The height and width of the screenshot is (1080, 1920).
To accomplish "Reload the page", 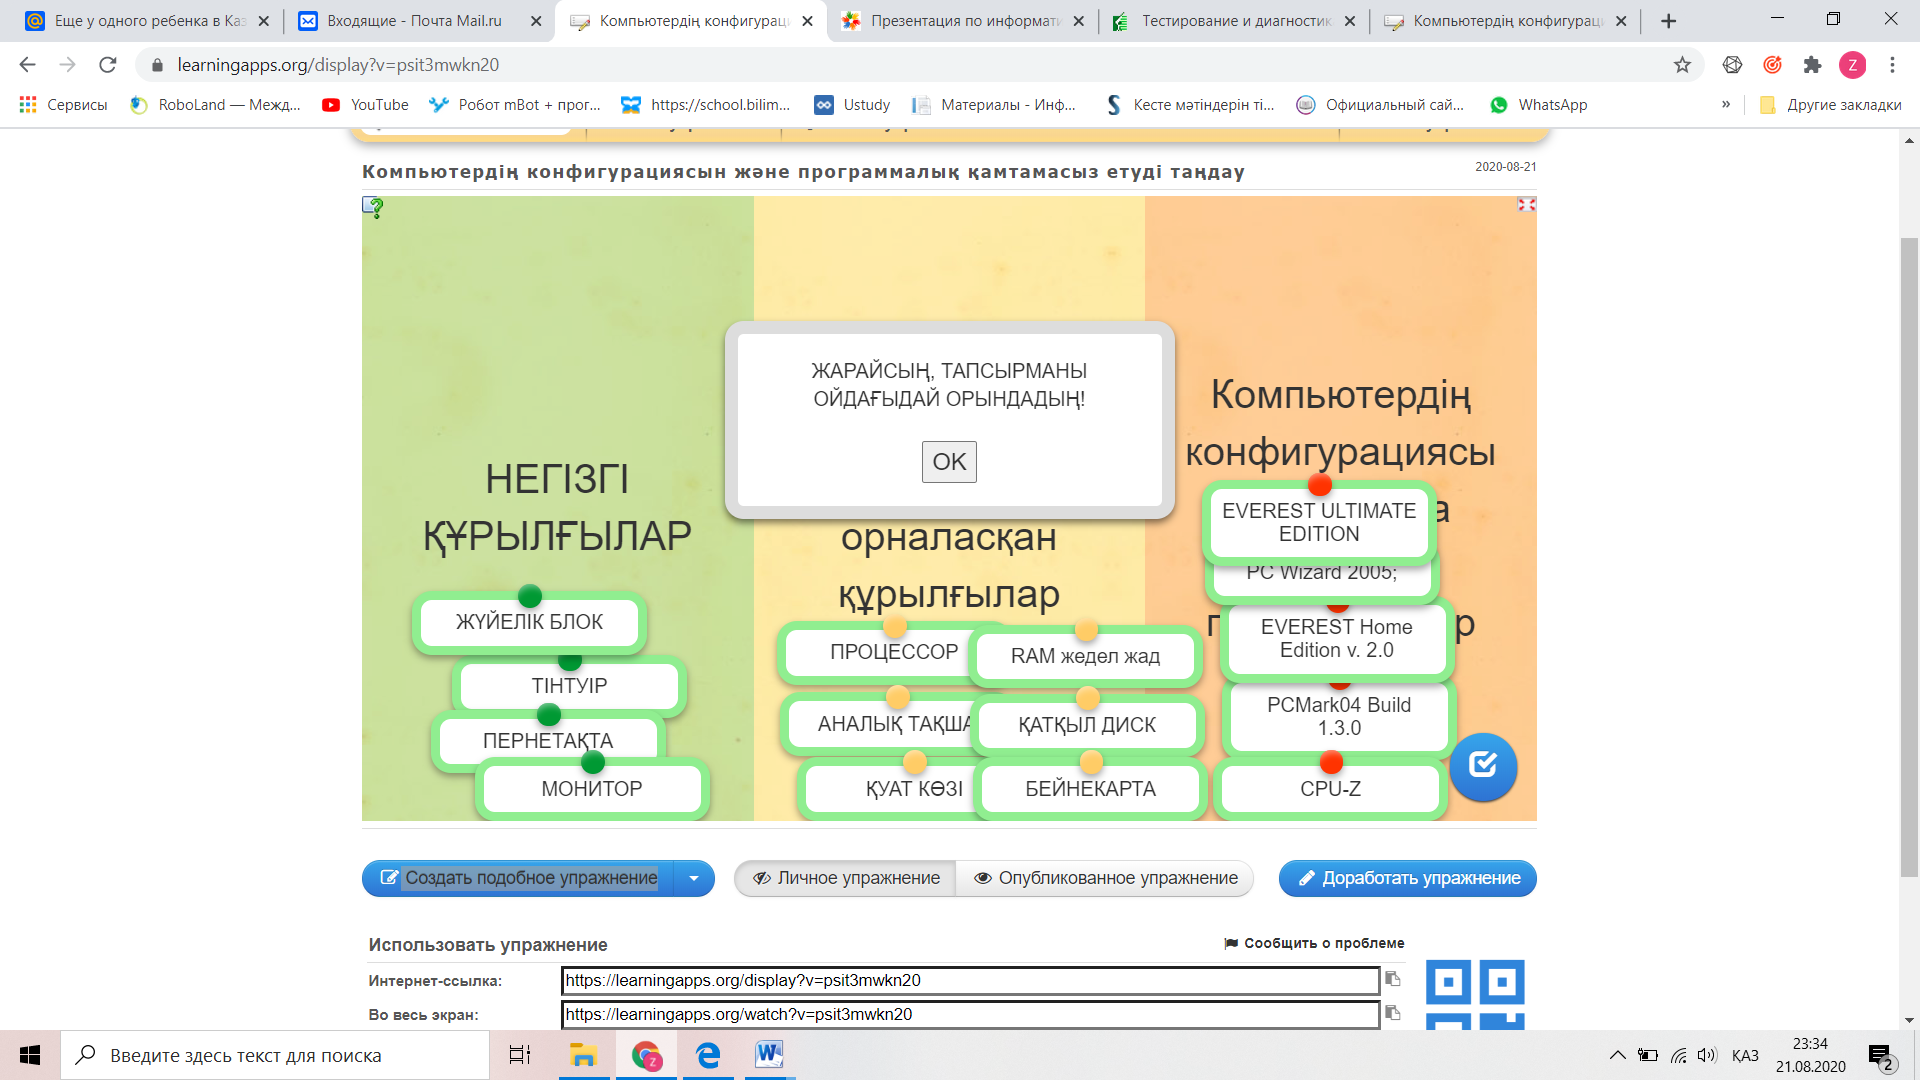I will [108, 65].
